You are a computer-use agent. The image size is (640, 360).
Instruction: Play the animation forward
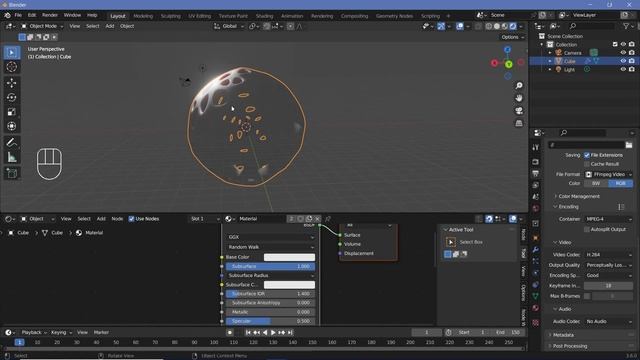tap(273, 333)
